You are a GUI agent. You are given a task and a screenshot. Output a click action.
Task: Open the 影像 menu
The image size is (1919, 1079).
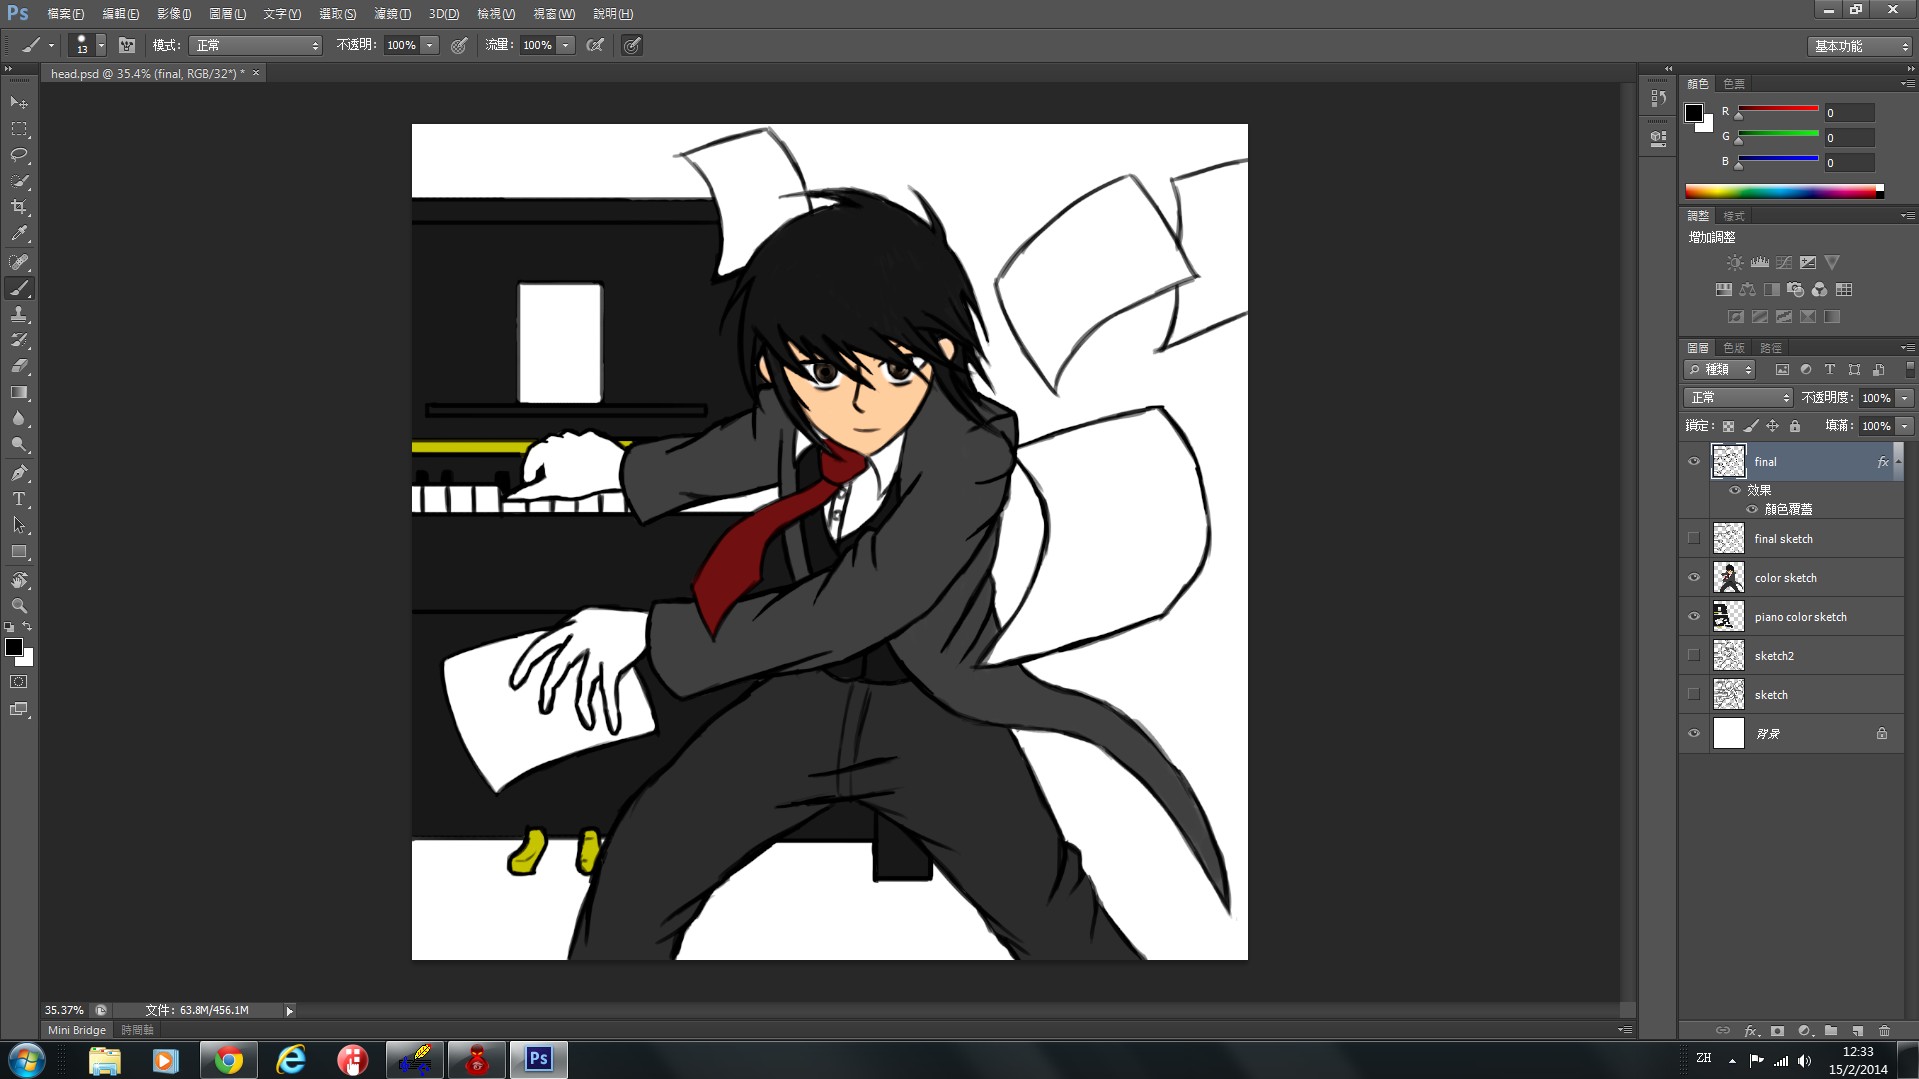pos(174,14)
